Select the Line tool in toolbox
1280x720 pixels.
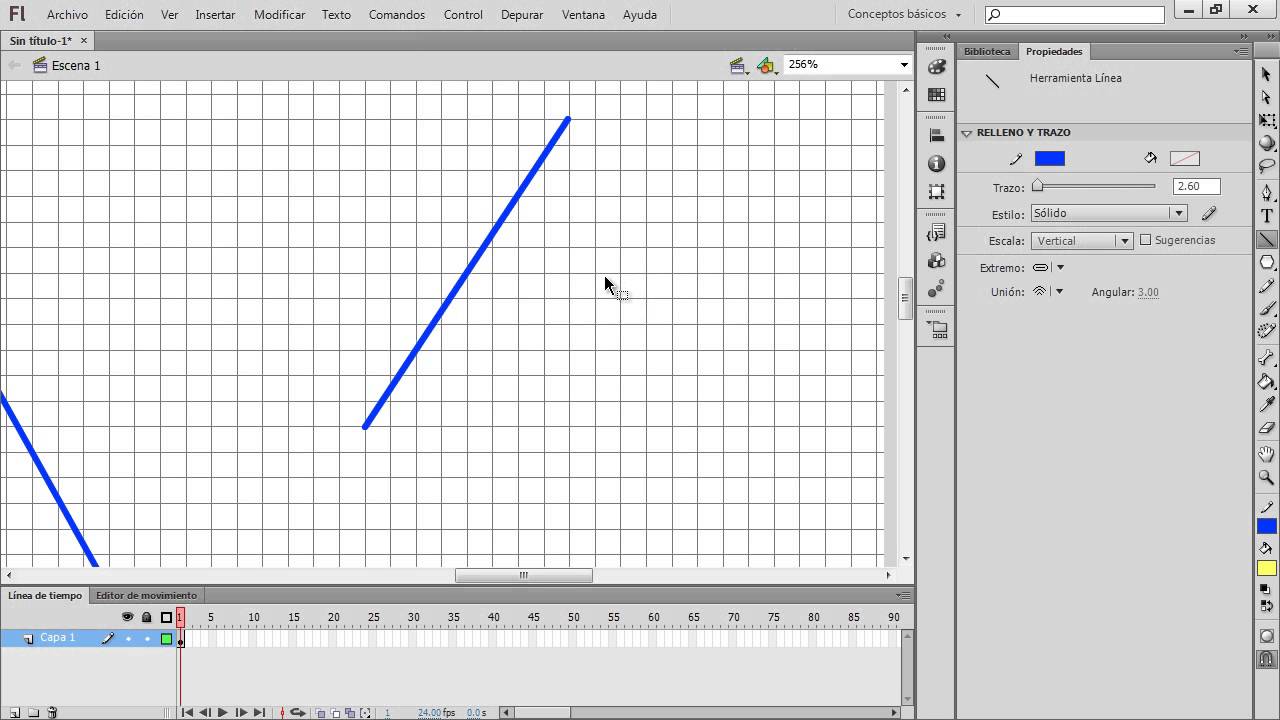coord(1266,239)
